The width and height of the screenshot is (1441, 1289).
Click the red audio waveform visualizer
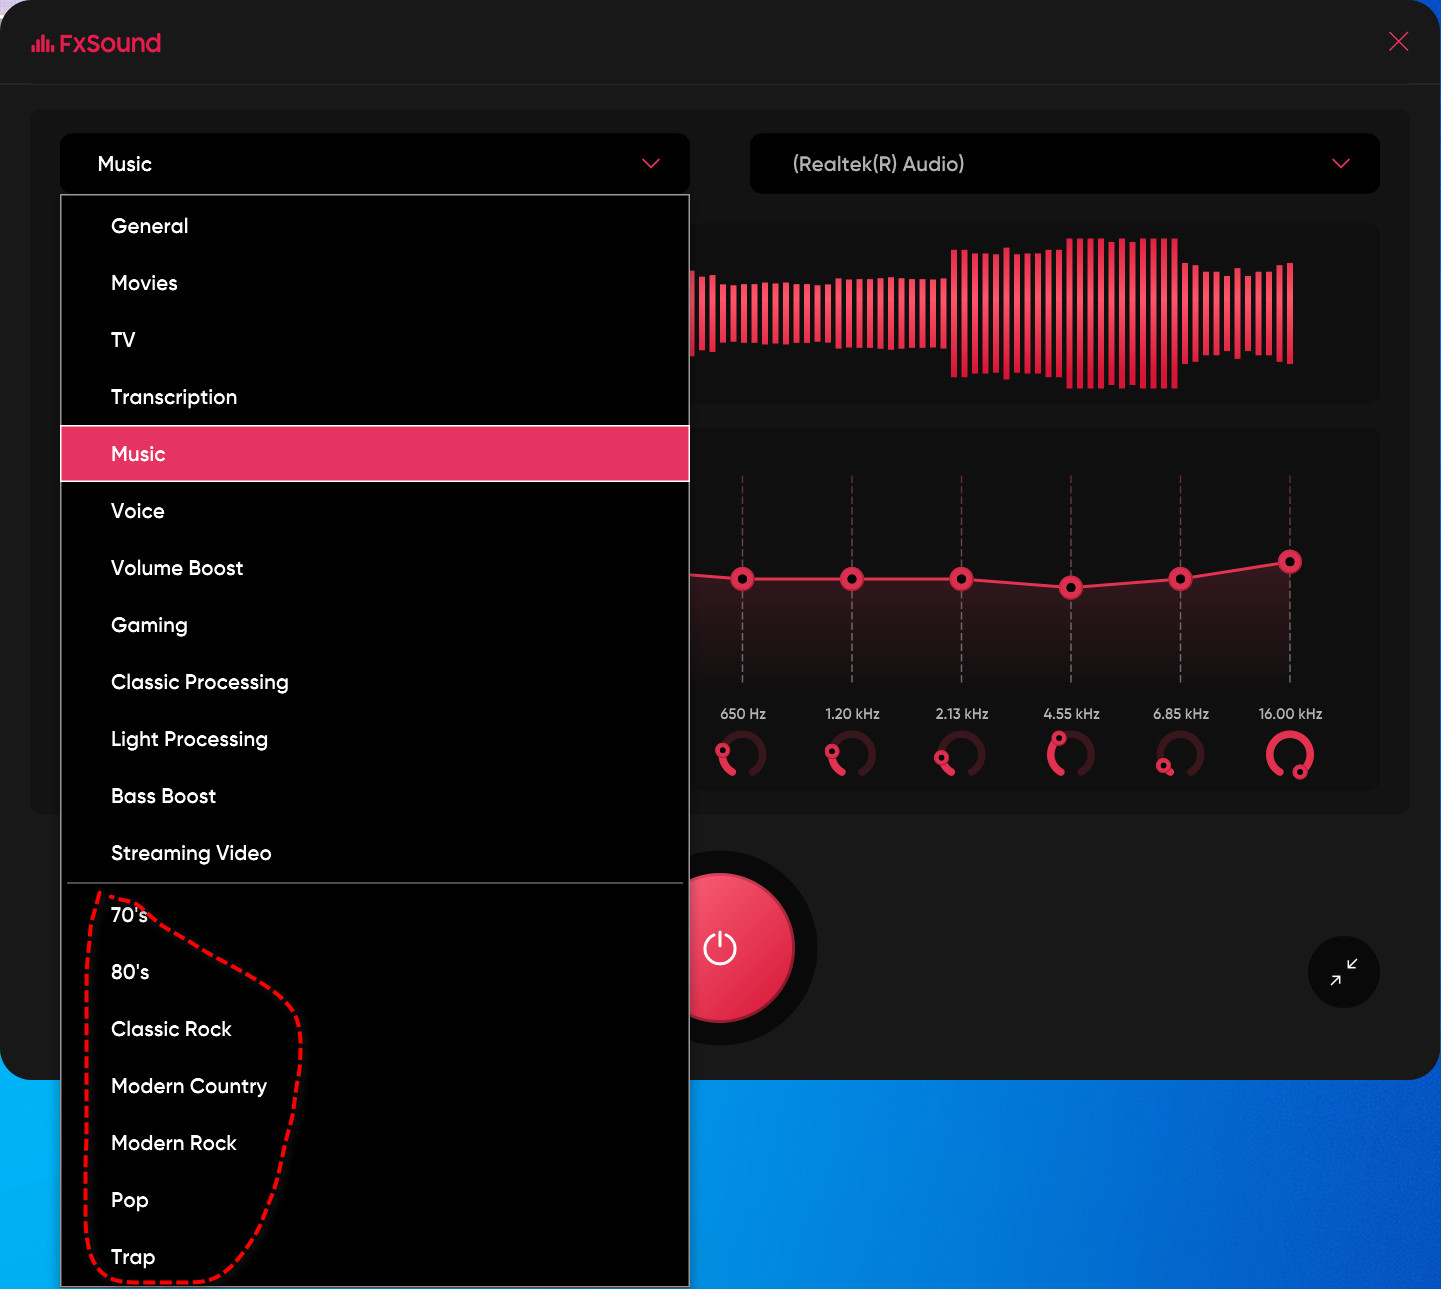click(992, 313)
